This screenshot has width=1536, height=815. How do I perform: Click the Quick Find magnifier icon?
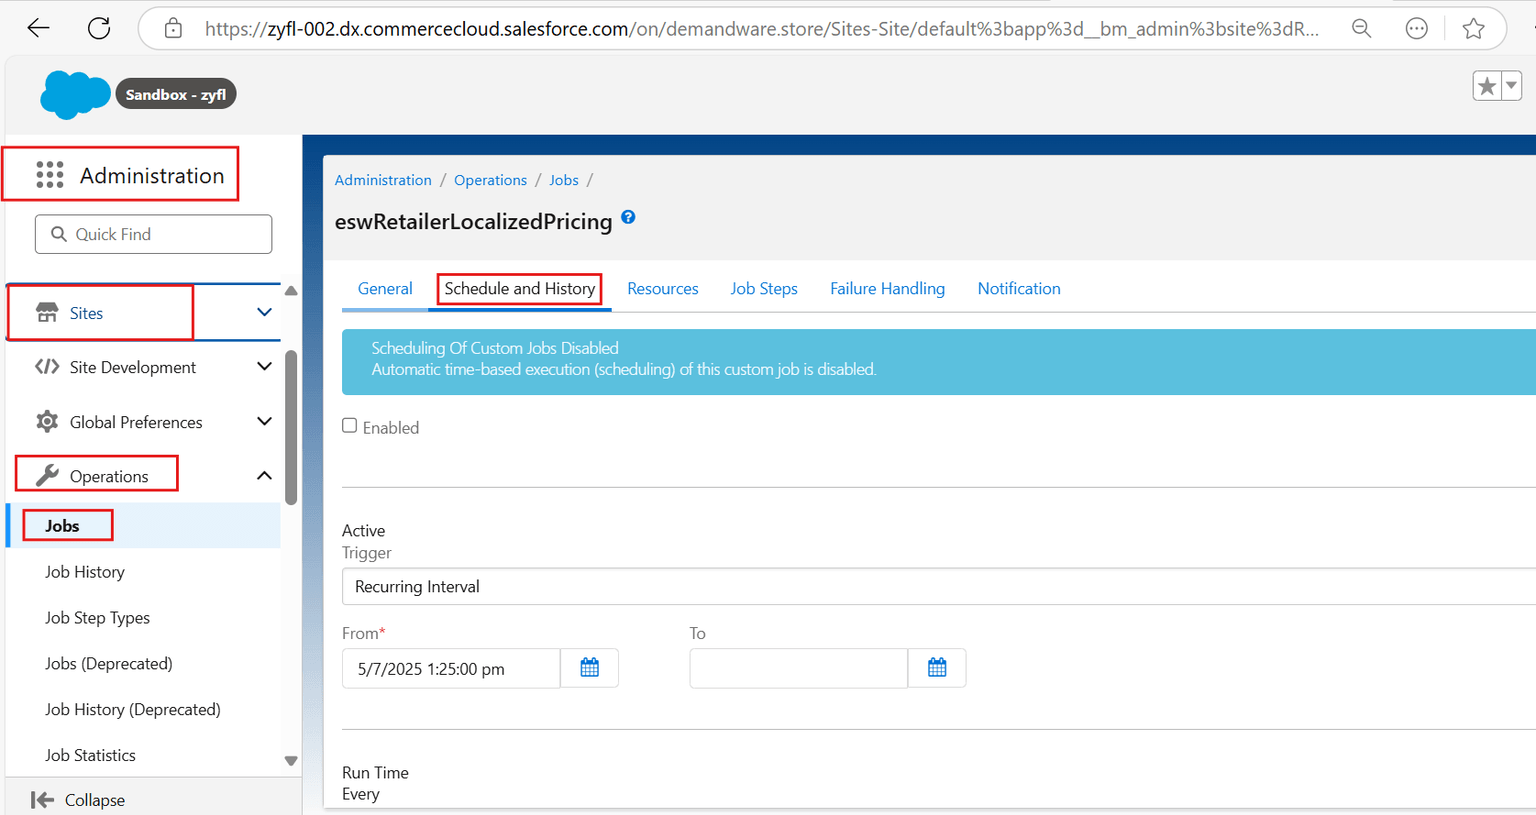click(x=59, y=234)
